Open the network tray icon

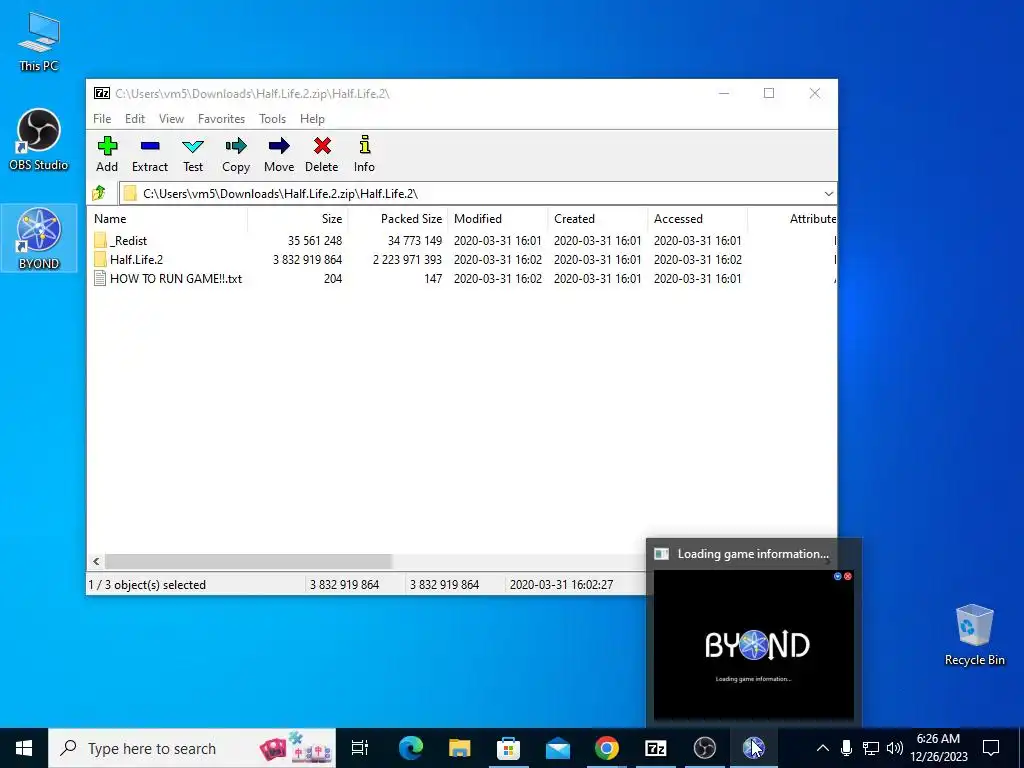(871, 748)
